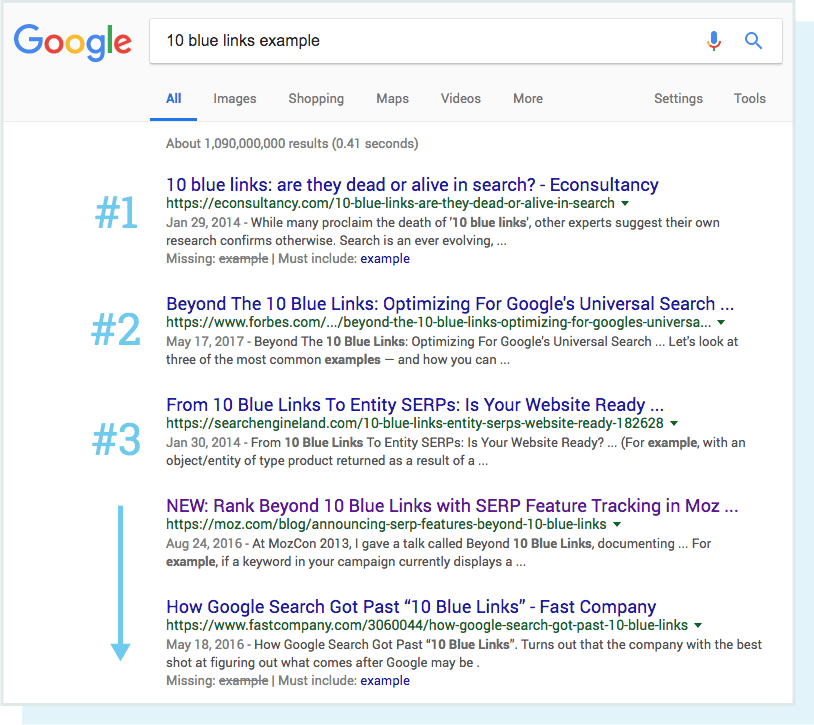Switch to the Images tab
Image resolution: width=814 pixels, height=725 pixels.
click(234, 98)
